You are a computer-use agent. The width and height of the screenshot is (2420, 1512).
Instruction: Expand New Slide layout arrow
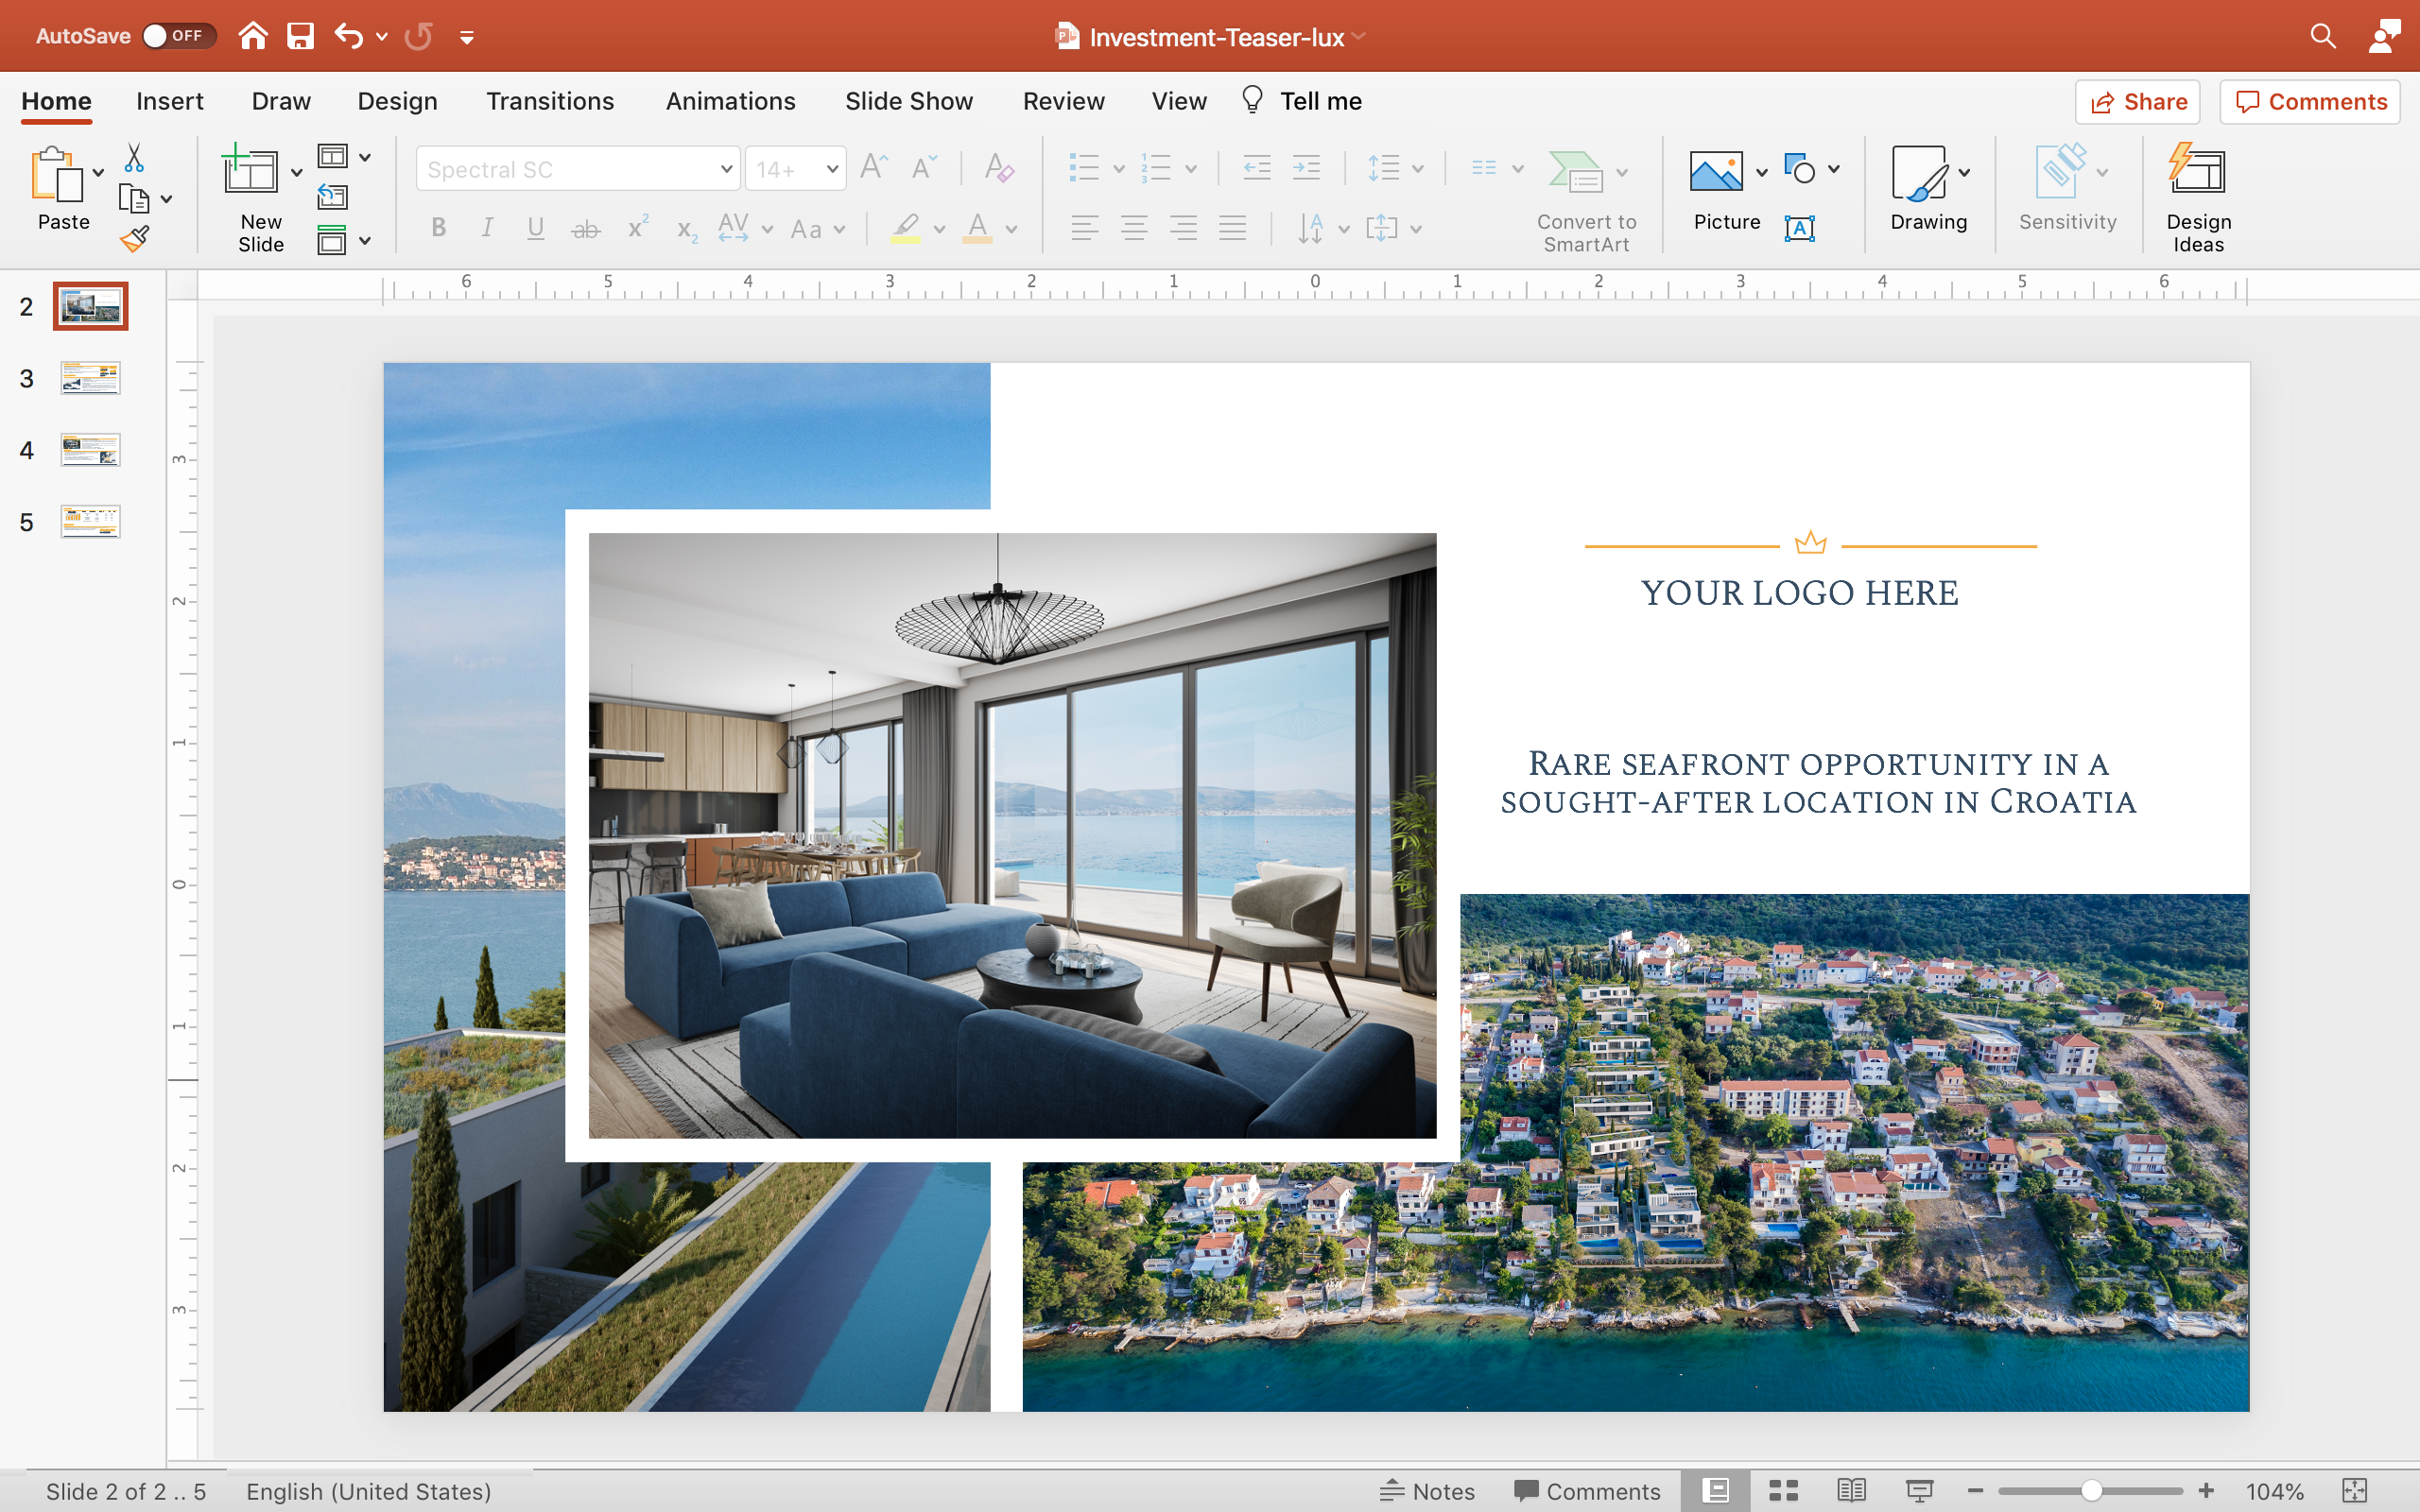(x=296, y=172)
